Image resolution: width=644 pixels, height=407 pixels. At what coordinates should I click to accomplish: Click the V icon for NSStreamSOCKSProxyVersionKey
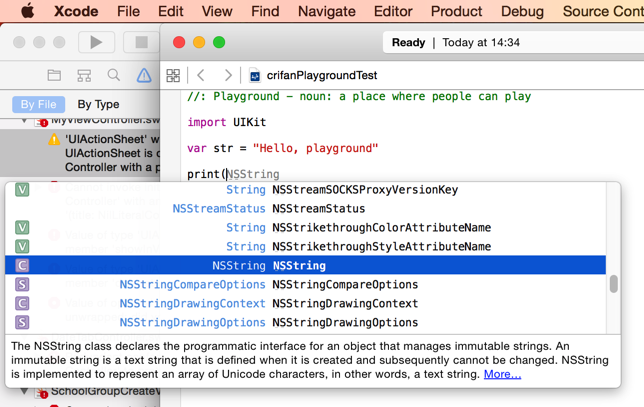(22, 190)
